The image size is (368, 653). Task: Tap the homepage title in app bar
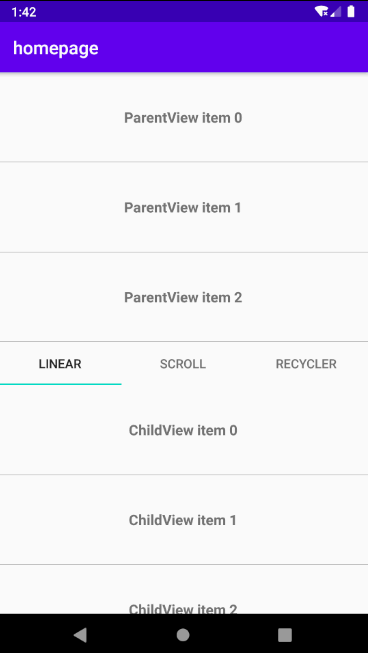[x=56, y=48]
